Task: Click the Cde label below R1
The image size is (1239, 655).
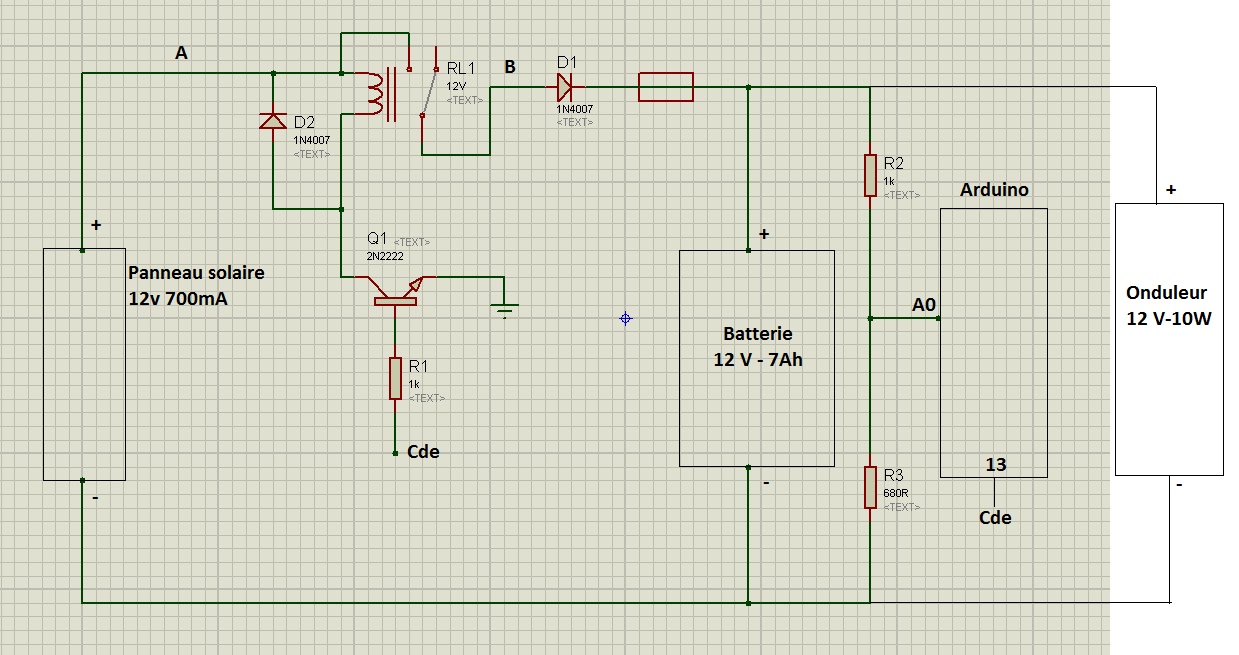Action: point(423,451)
